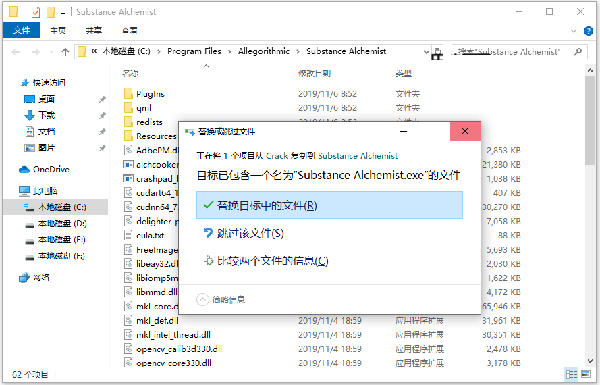The width and height of the screenshot is (600, 385).
Task: Sort by the type column header
Action: click(x=404, y=73)
